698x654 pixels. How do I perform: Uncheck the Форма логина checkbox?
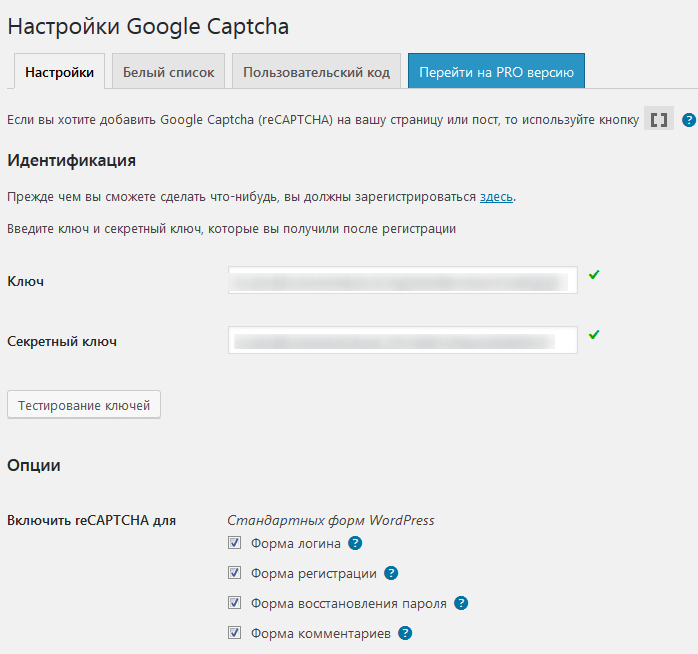[235, 544]
